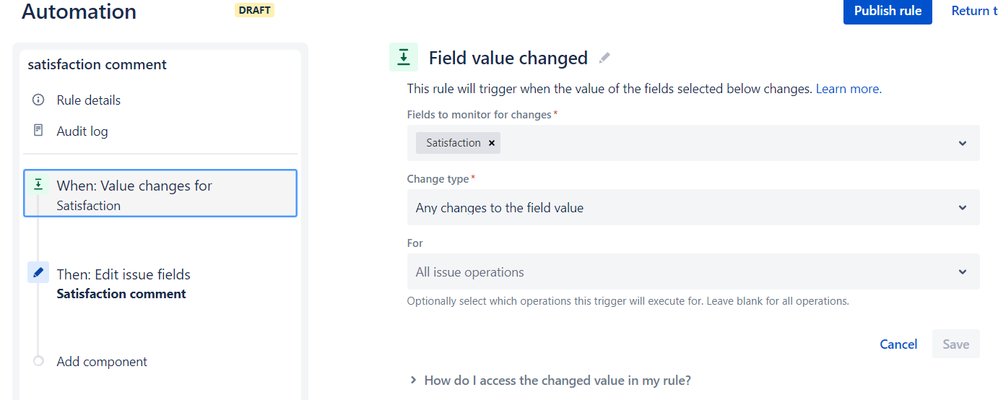Open the Learn more link
The width and height of the screenshot is (998, 400).
pyautogui.click(x=848, y=89)
